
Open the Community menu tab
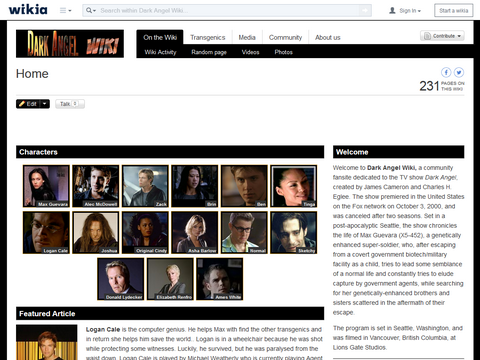point(285,37)
